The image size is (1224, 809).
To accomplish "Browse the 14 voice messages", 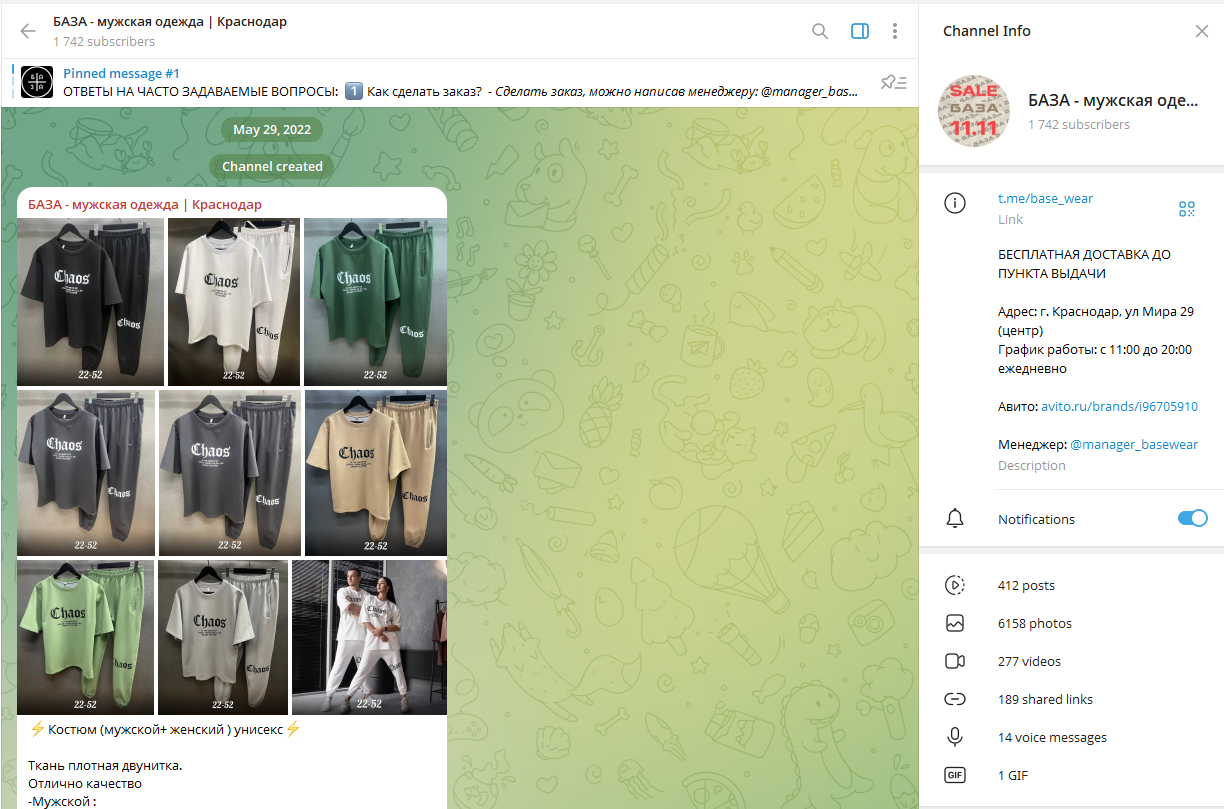I will (1052, 738).
